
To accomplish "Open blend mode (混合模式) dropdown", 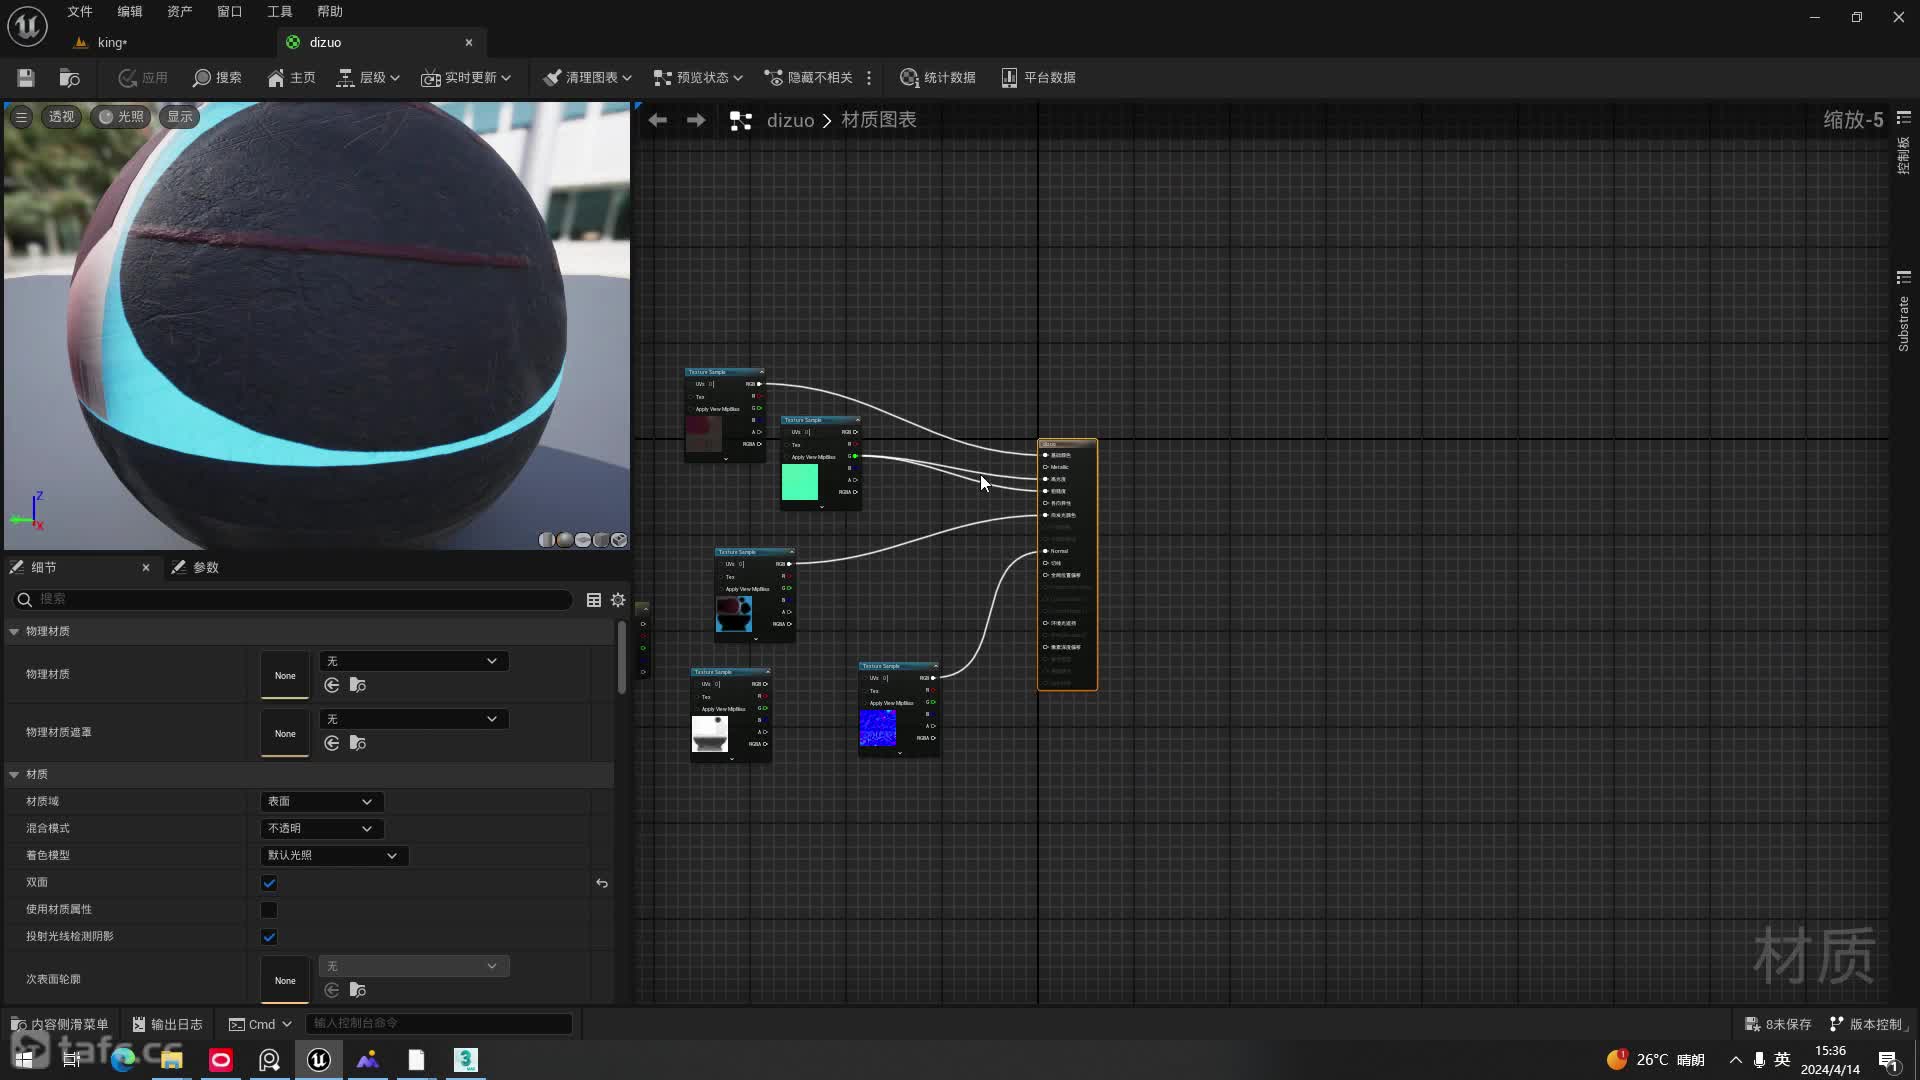I will tap(322, 828).
